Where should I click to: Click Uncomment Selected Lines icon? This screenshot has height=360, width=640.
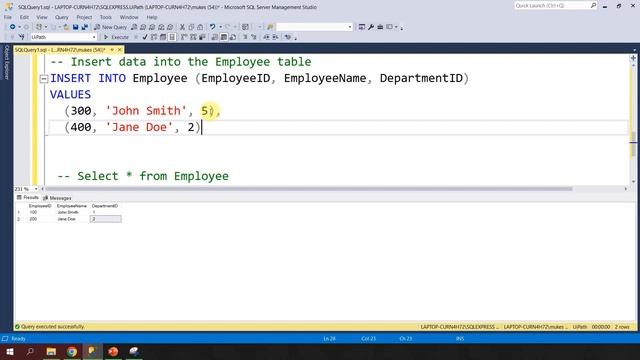[253, 37]
